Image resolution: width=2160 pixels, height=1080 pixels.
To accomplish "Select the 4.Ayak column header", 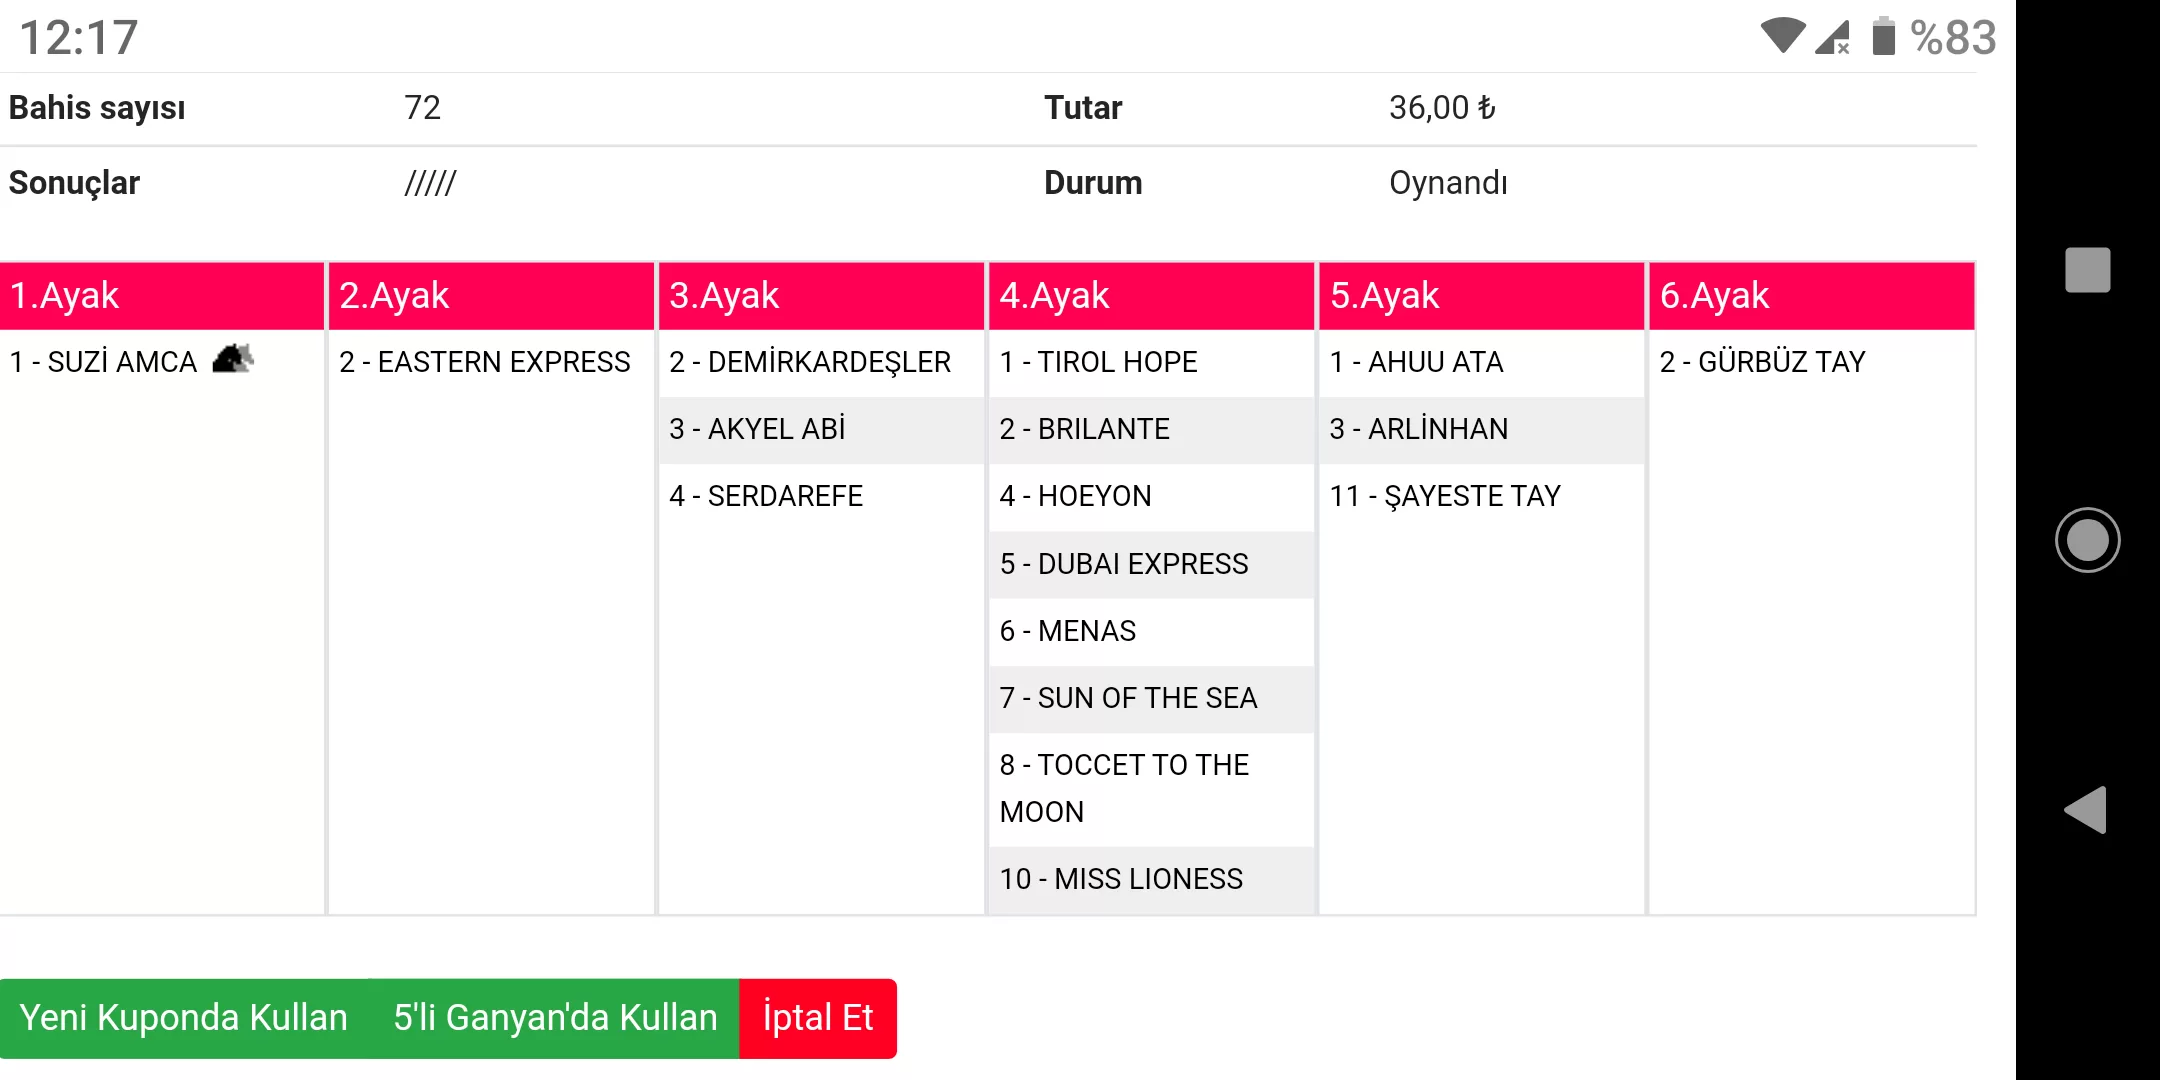I will coord(1151,296).
